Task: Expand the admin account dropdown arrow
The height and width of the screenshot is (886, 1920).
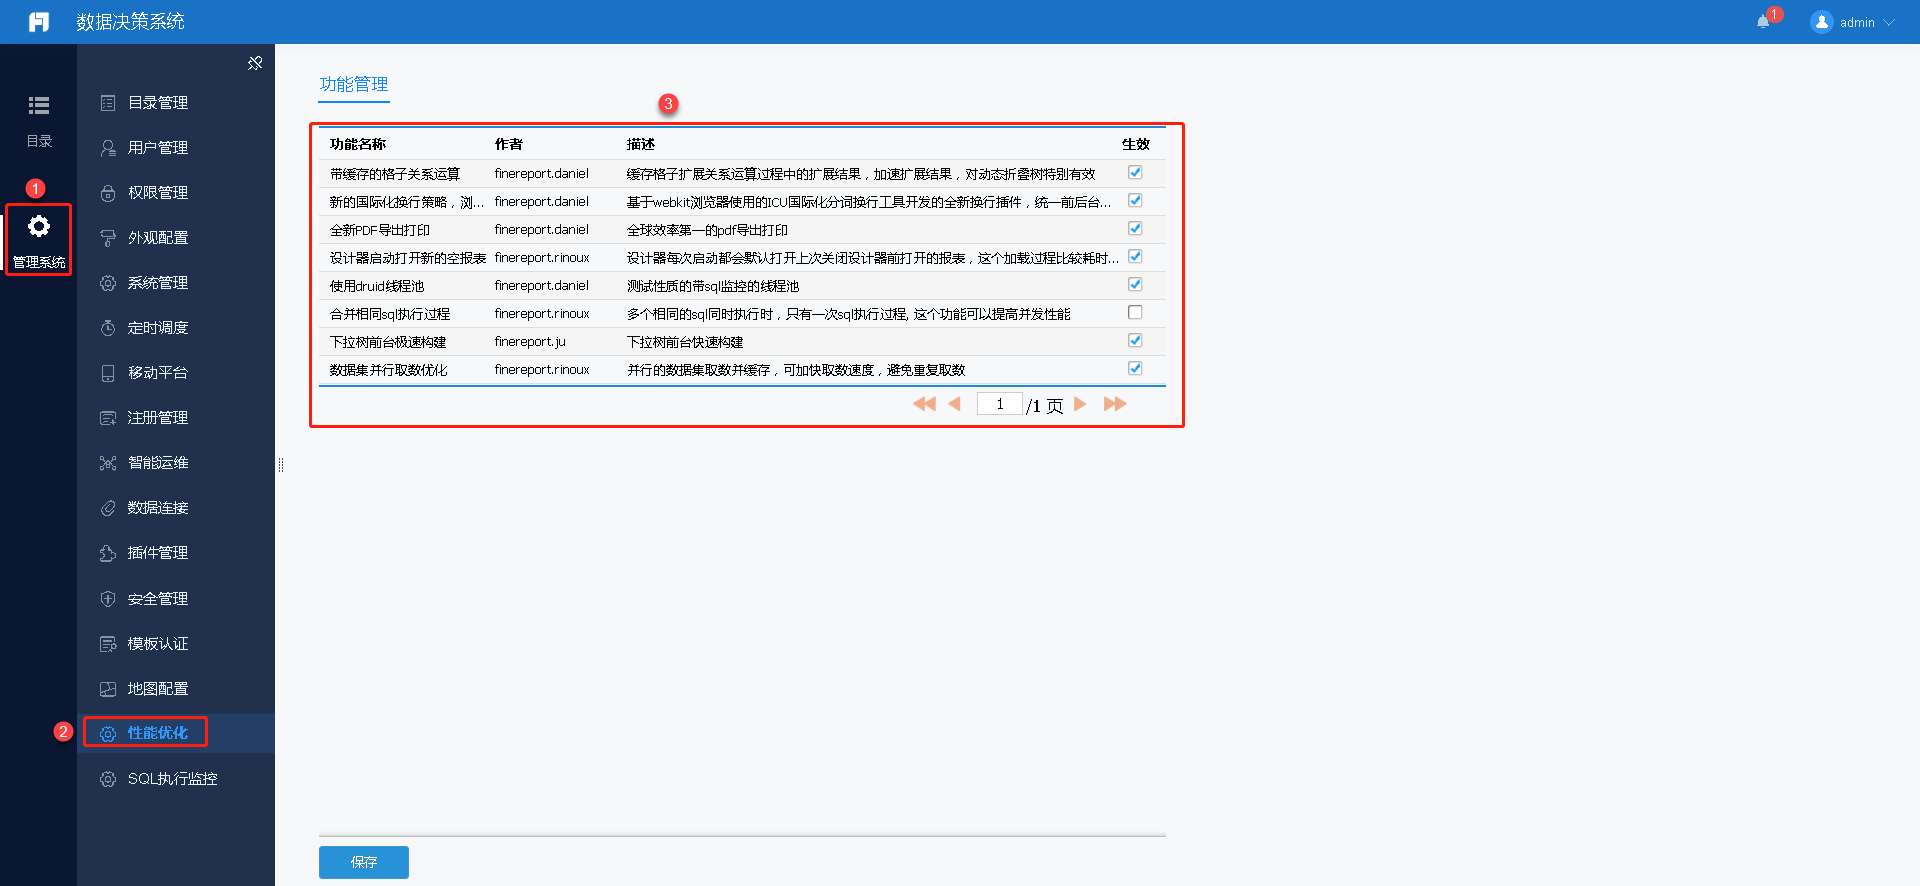Action: tap(1889, 22)
